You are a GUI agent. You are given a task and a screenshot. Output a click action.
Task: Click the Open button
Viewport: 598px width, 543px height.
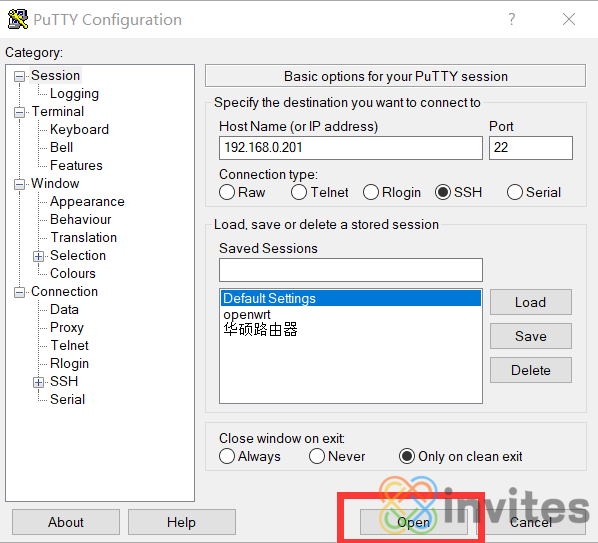coord(414,522)
